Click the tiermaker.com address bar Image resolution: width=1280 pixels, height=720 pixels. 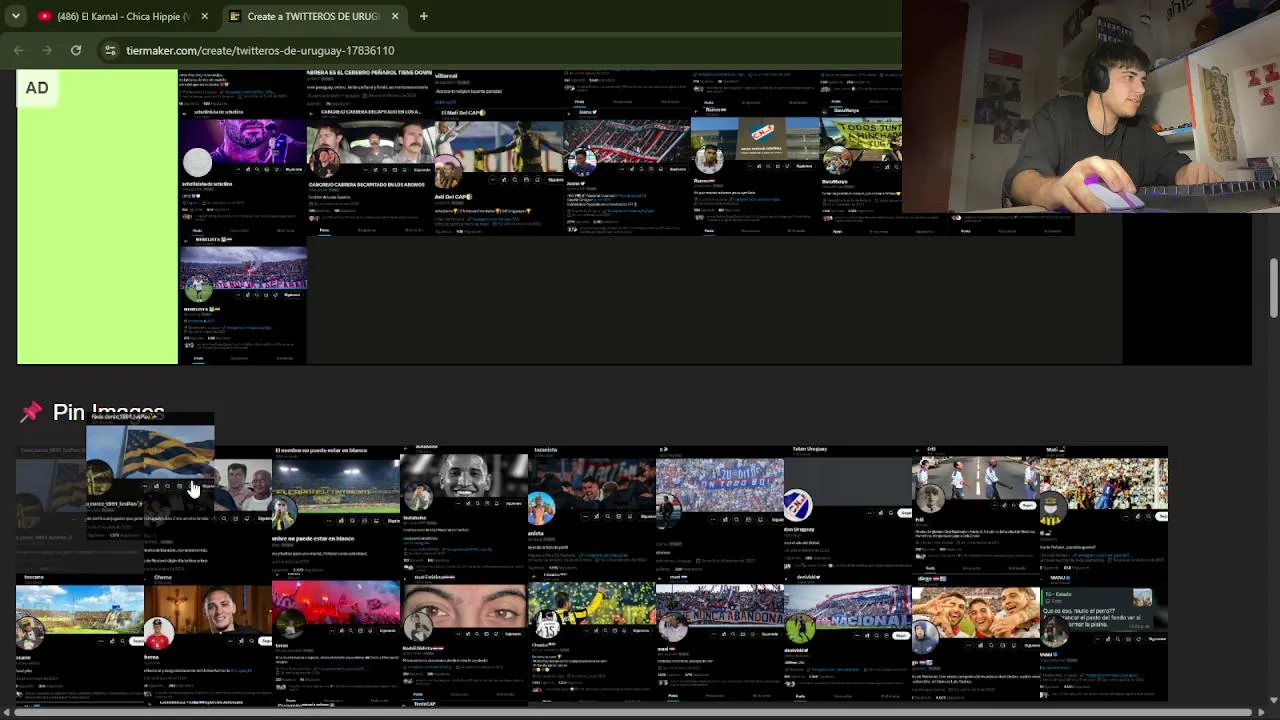coord(500,50)
